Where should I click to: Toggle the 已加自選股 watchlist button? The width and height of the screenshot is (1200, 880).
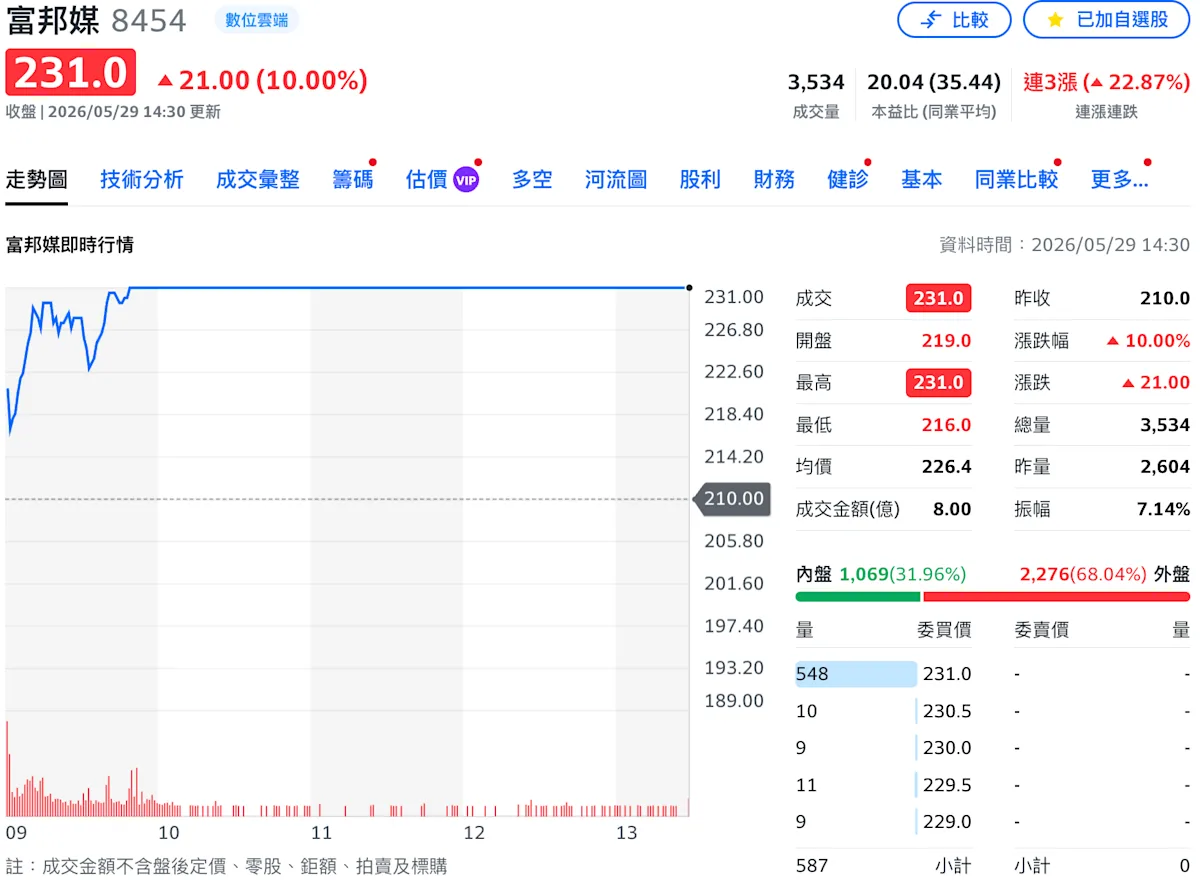[x=1106, y=20]
